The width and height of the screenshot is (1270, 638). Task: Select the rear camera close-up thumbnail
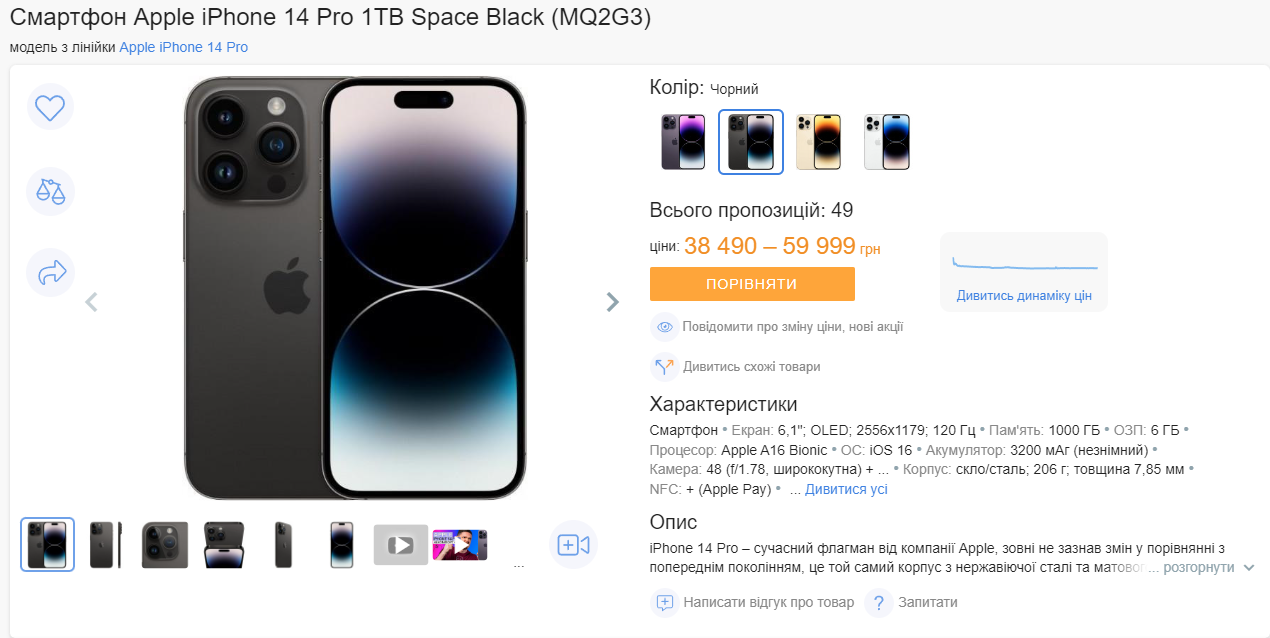tap(164, 544)
